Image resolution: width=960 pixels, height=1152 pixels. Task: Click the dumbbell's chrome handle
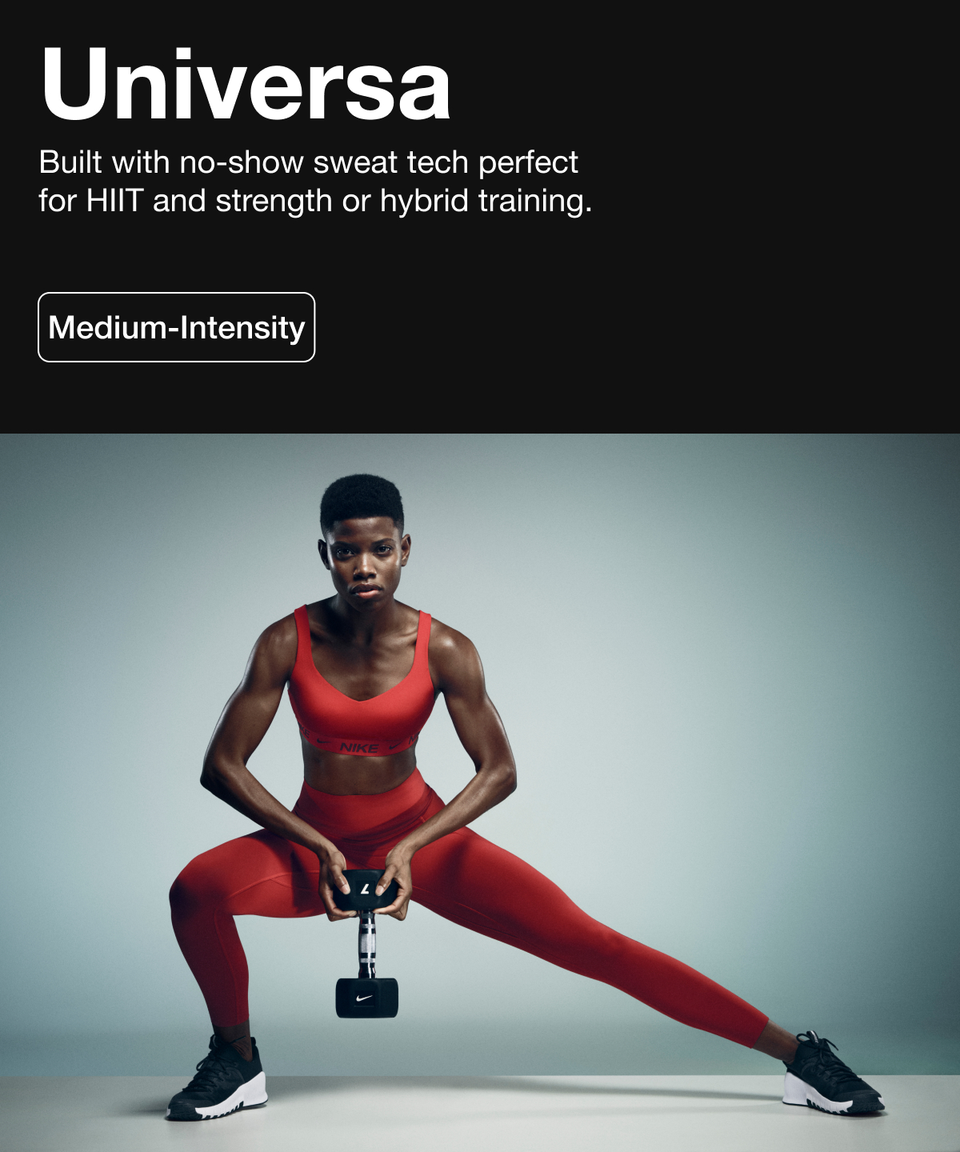point(366,944)
